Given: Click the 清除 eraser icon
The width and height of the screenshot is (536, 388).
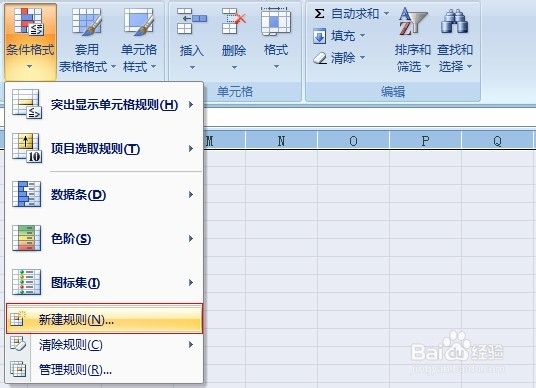Looking at the screenshot, I should coord(320,58).
